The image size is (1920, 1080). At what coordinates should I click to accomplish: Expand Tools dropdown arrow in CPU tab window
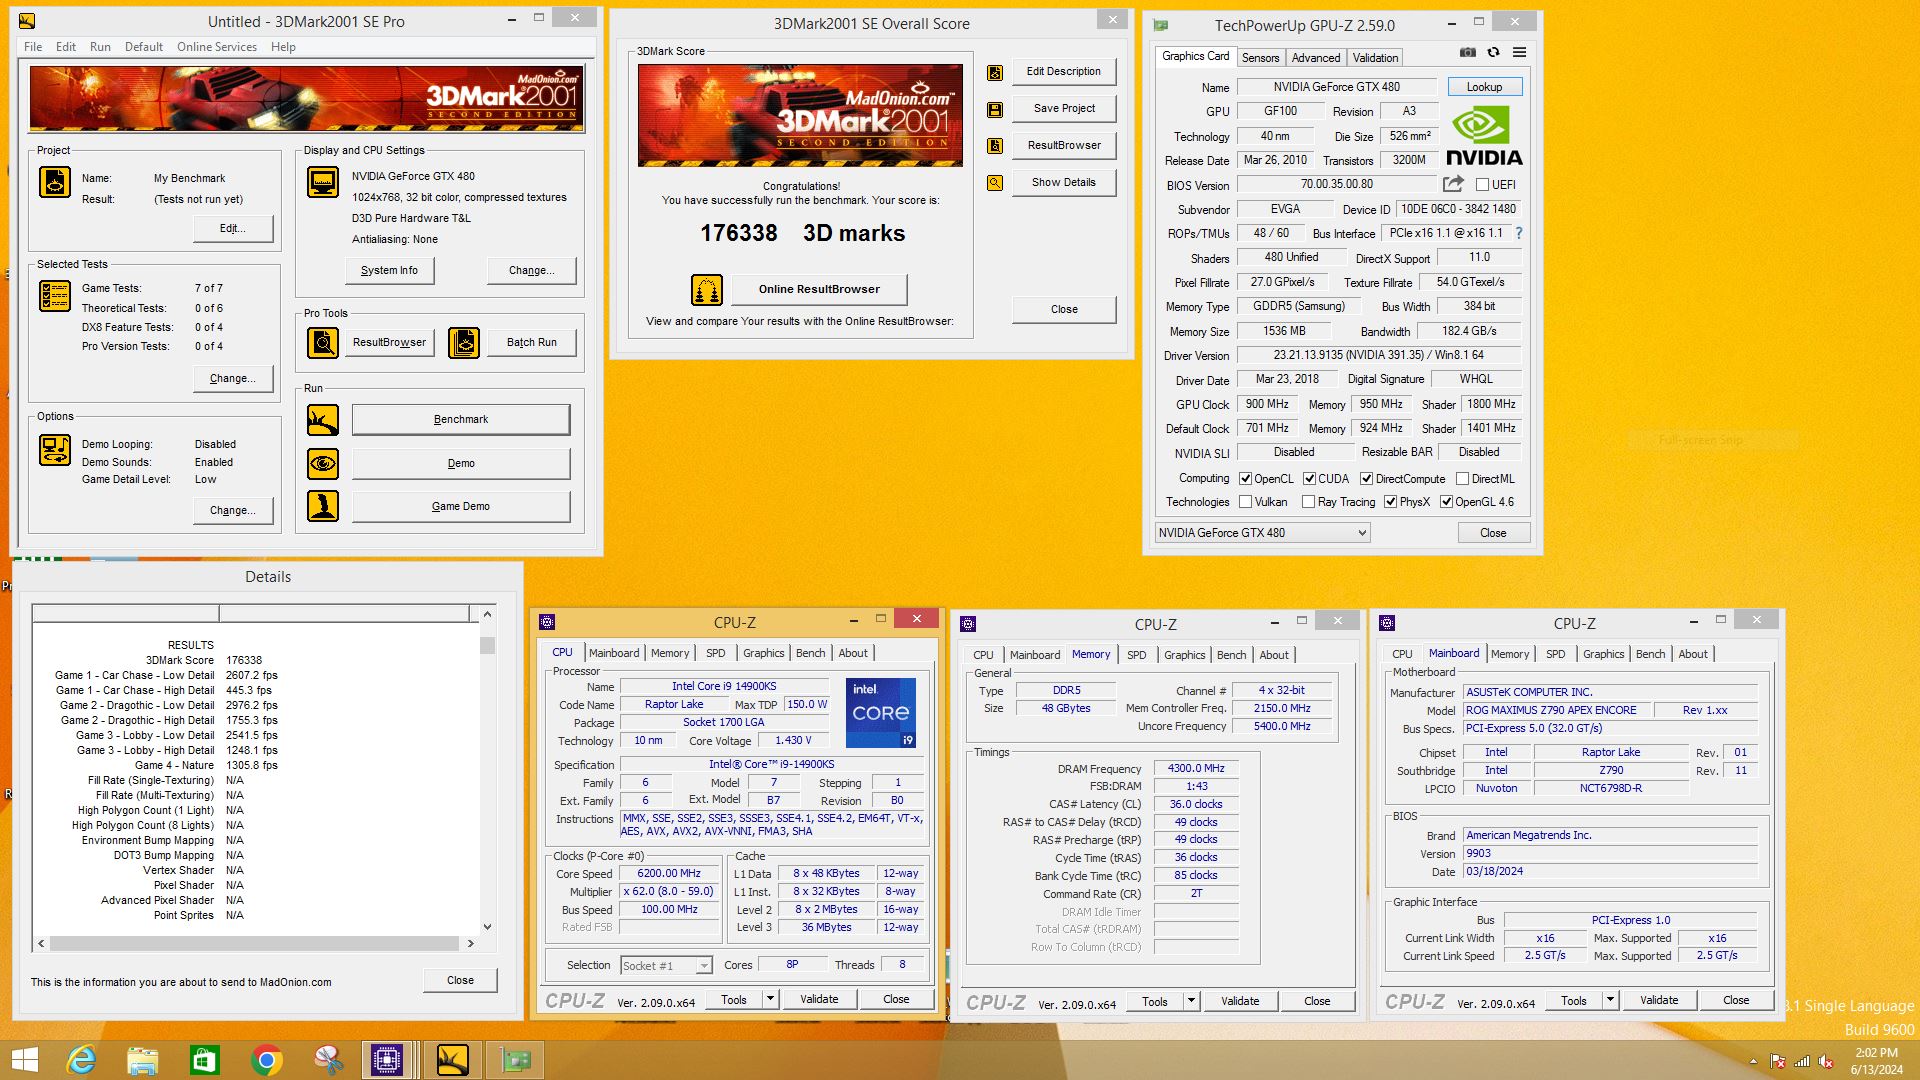pos(770,999)
